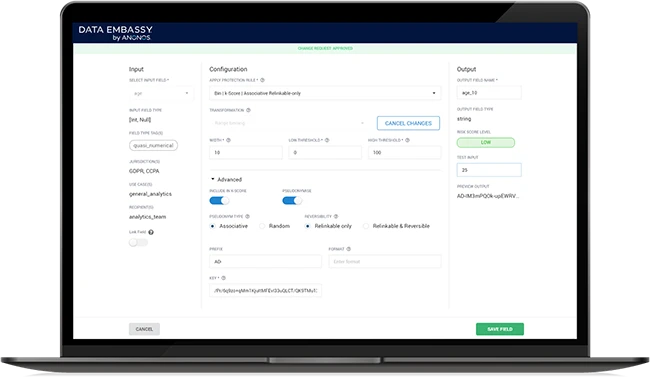Collapse the Advanced section
Image resolution: width=650 pixels, height=377 pixels.
tap(226, 180)
